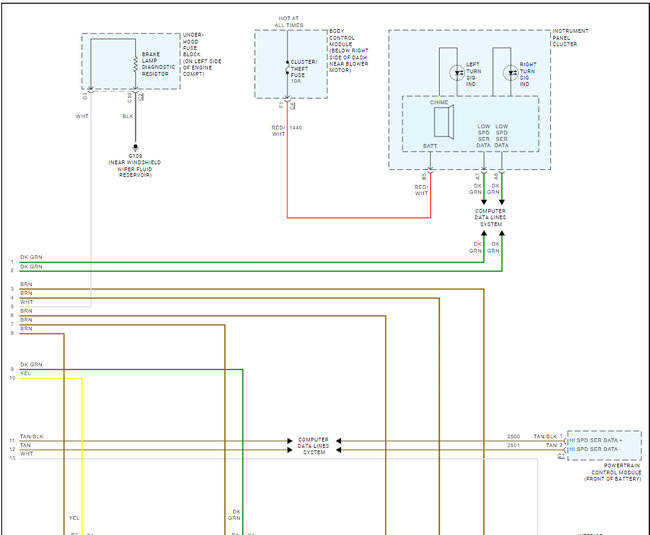The image size is (650, 535).
Task: Click YEL label on line 10
Action: pyautogui.click(x=25, y=373)
